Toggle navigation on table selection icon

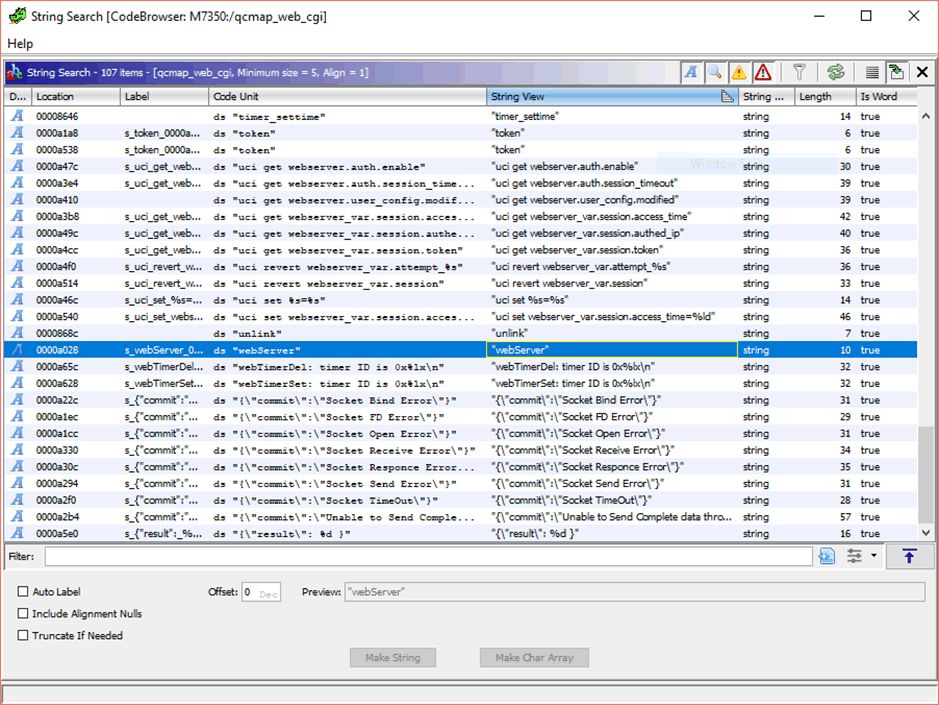click(x=896, y=72)
